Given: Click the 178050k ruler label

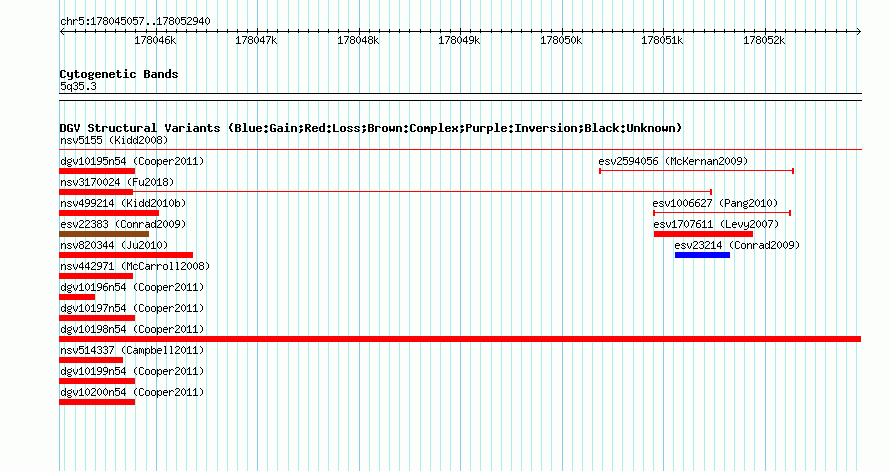Looking at the screenshot, I should (561, 41).
